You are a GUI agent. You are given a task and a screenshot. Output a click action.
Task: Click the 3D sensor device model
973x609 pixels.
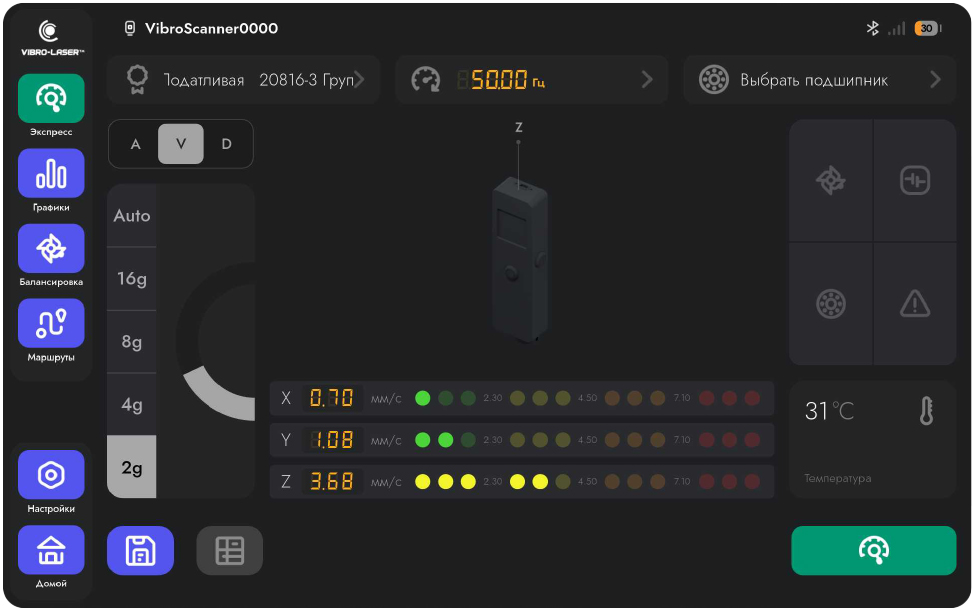pyautogui.click(x=520, y=258)
